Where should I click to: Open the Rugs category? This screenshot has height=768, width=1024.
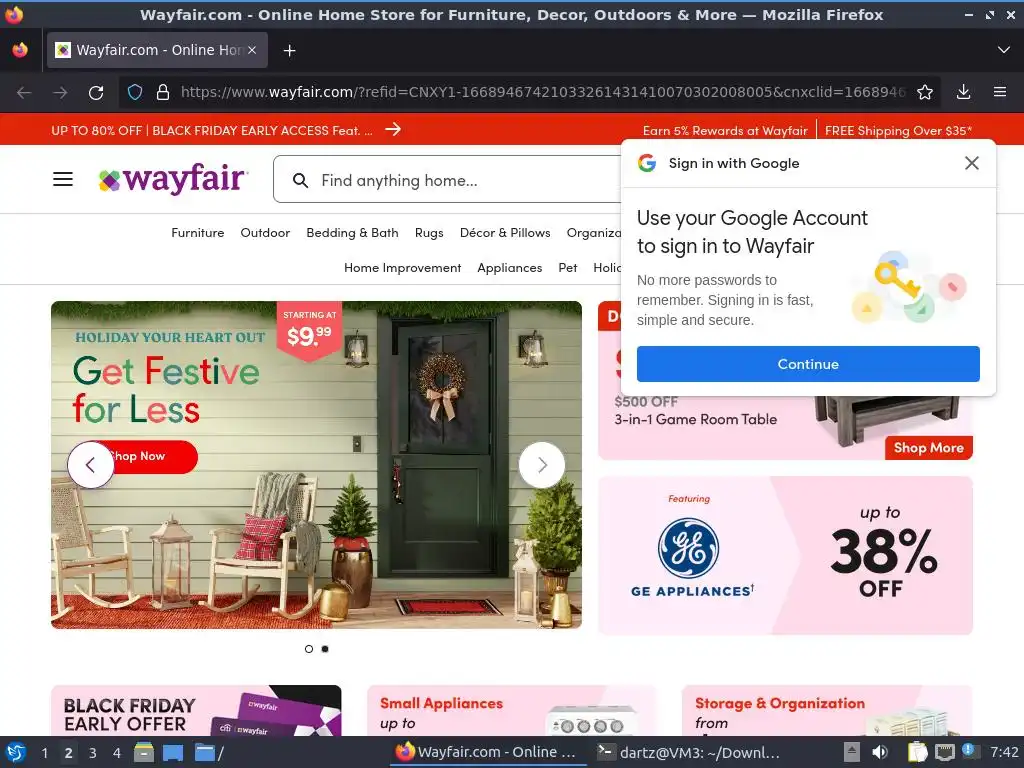(x=429, y=233)
